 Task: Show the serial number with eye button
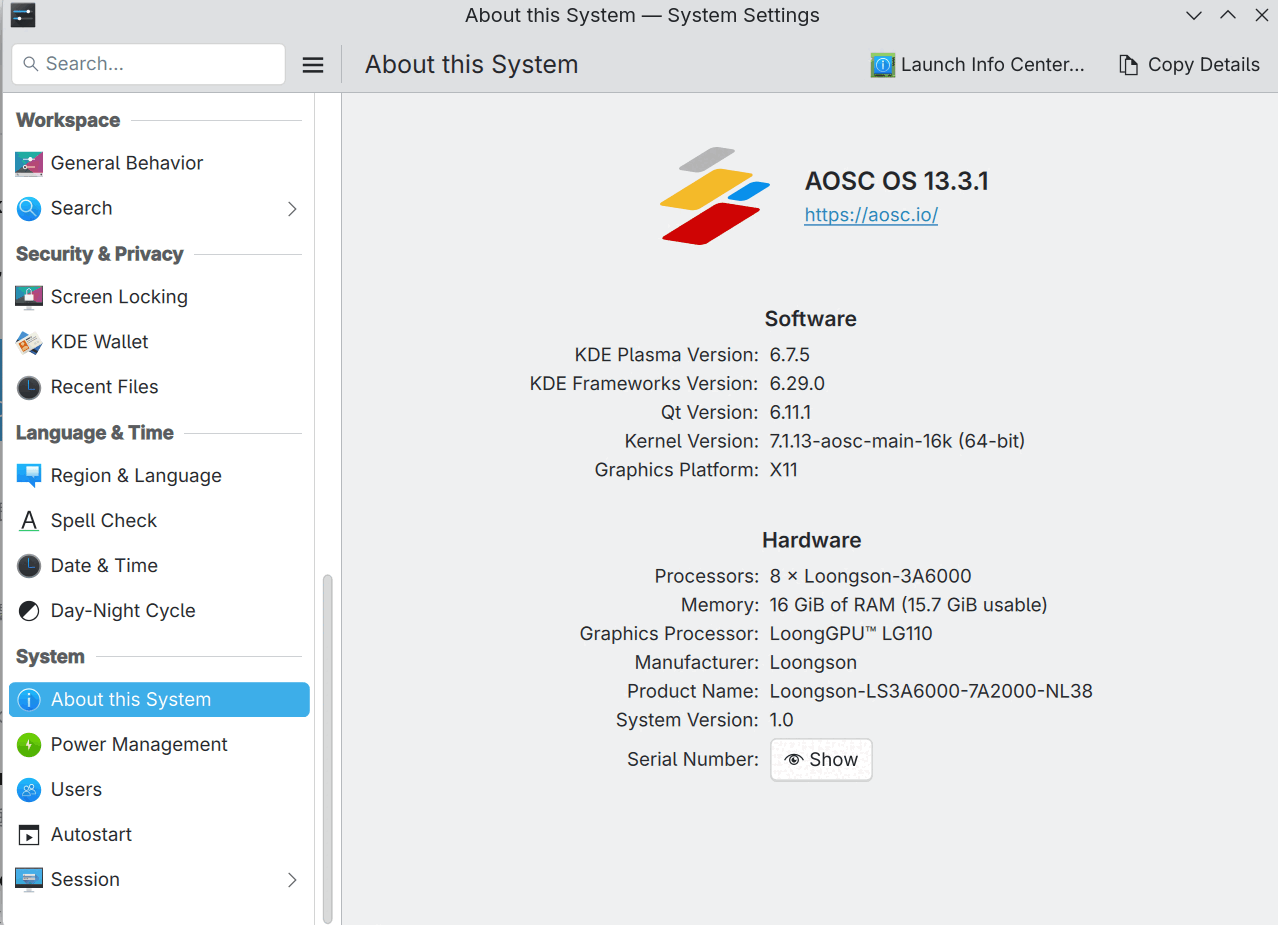[821, 760]
